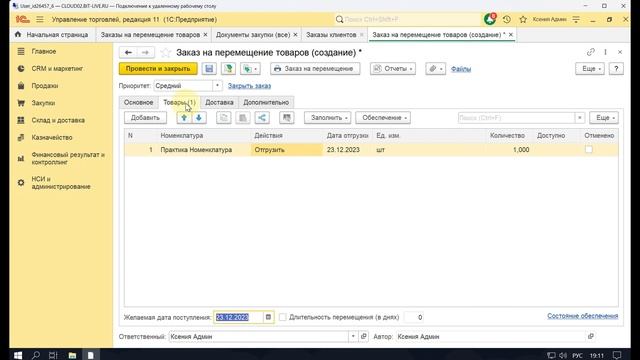Expand the Заполнить dropdown

pos(328,118)
